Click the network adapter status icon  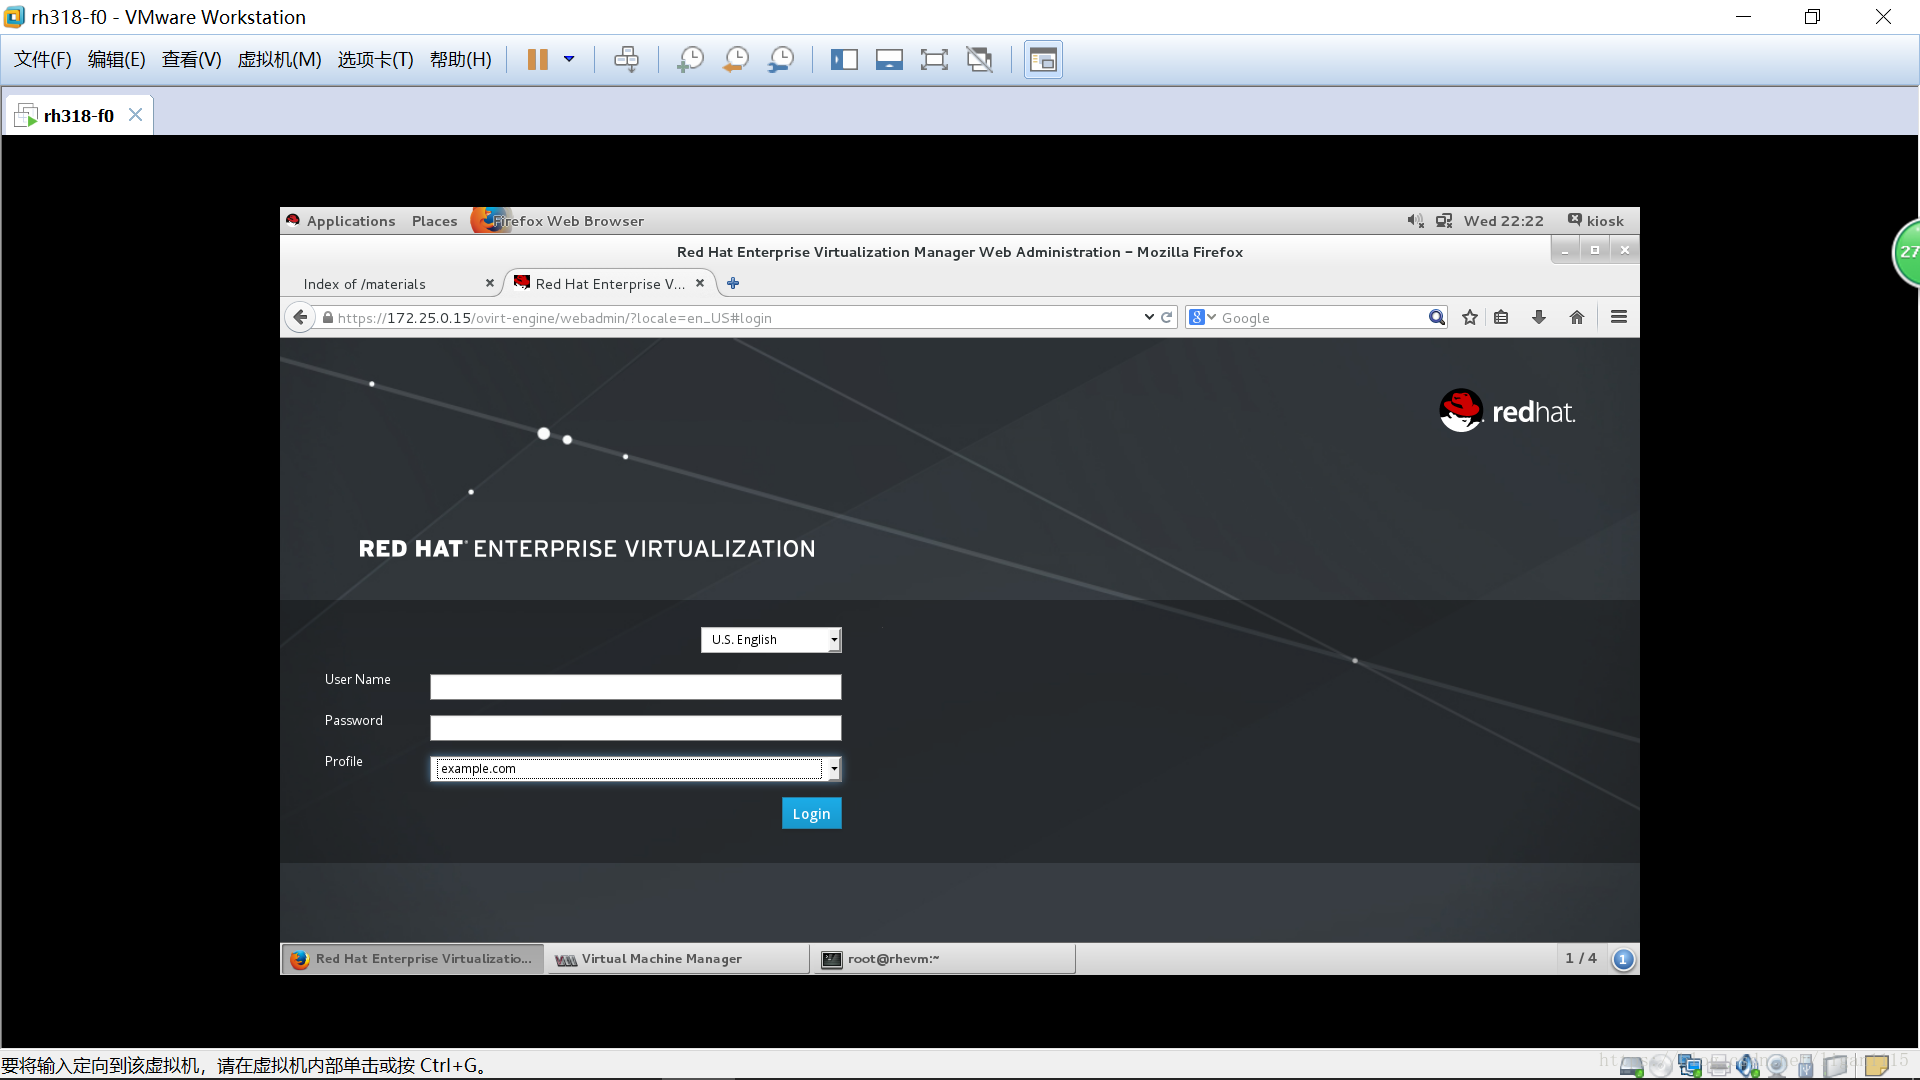1690,1066
